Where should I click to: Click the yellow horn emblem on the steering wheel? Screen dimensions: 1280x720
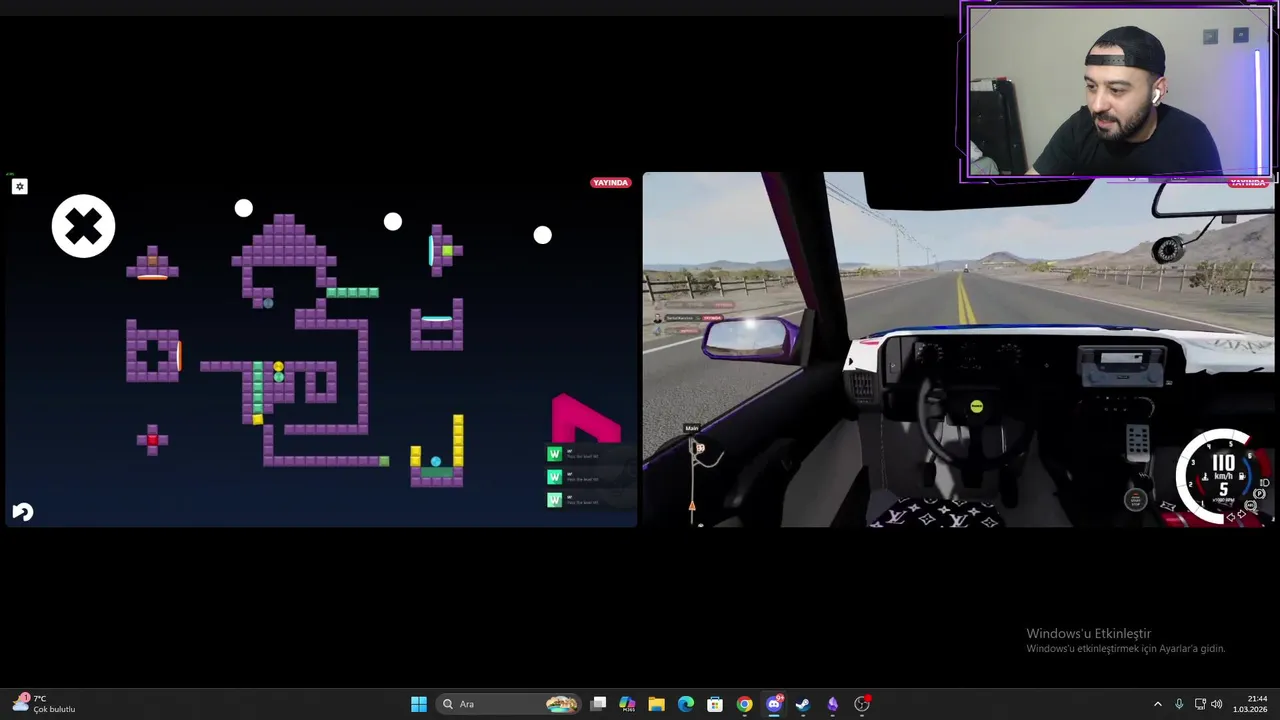(976, 406)
